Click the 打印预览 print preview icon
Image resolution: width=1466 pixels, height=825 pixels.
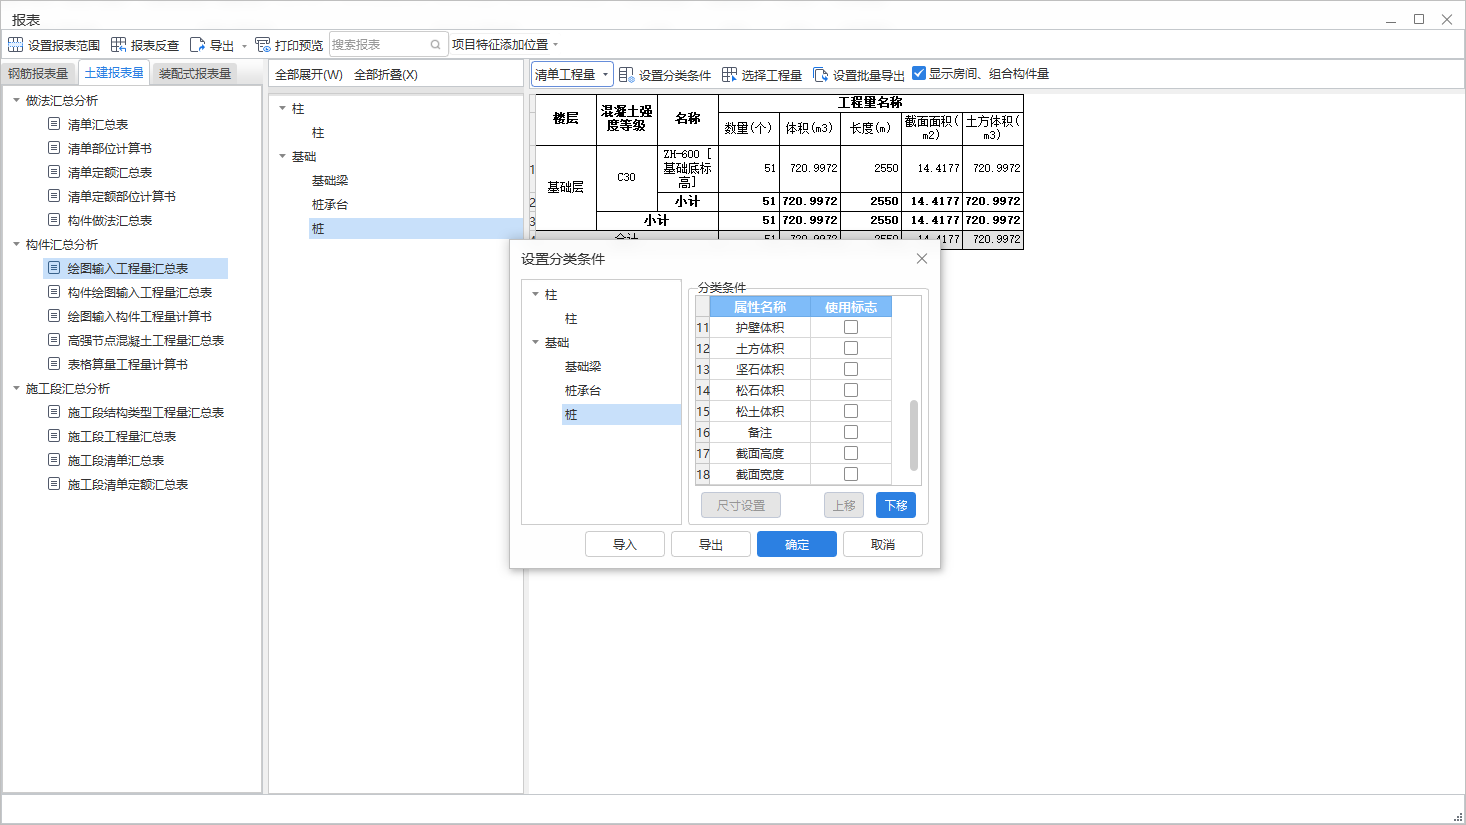click(263, 45)
